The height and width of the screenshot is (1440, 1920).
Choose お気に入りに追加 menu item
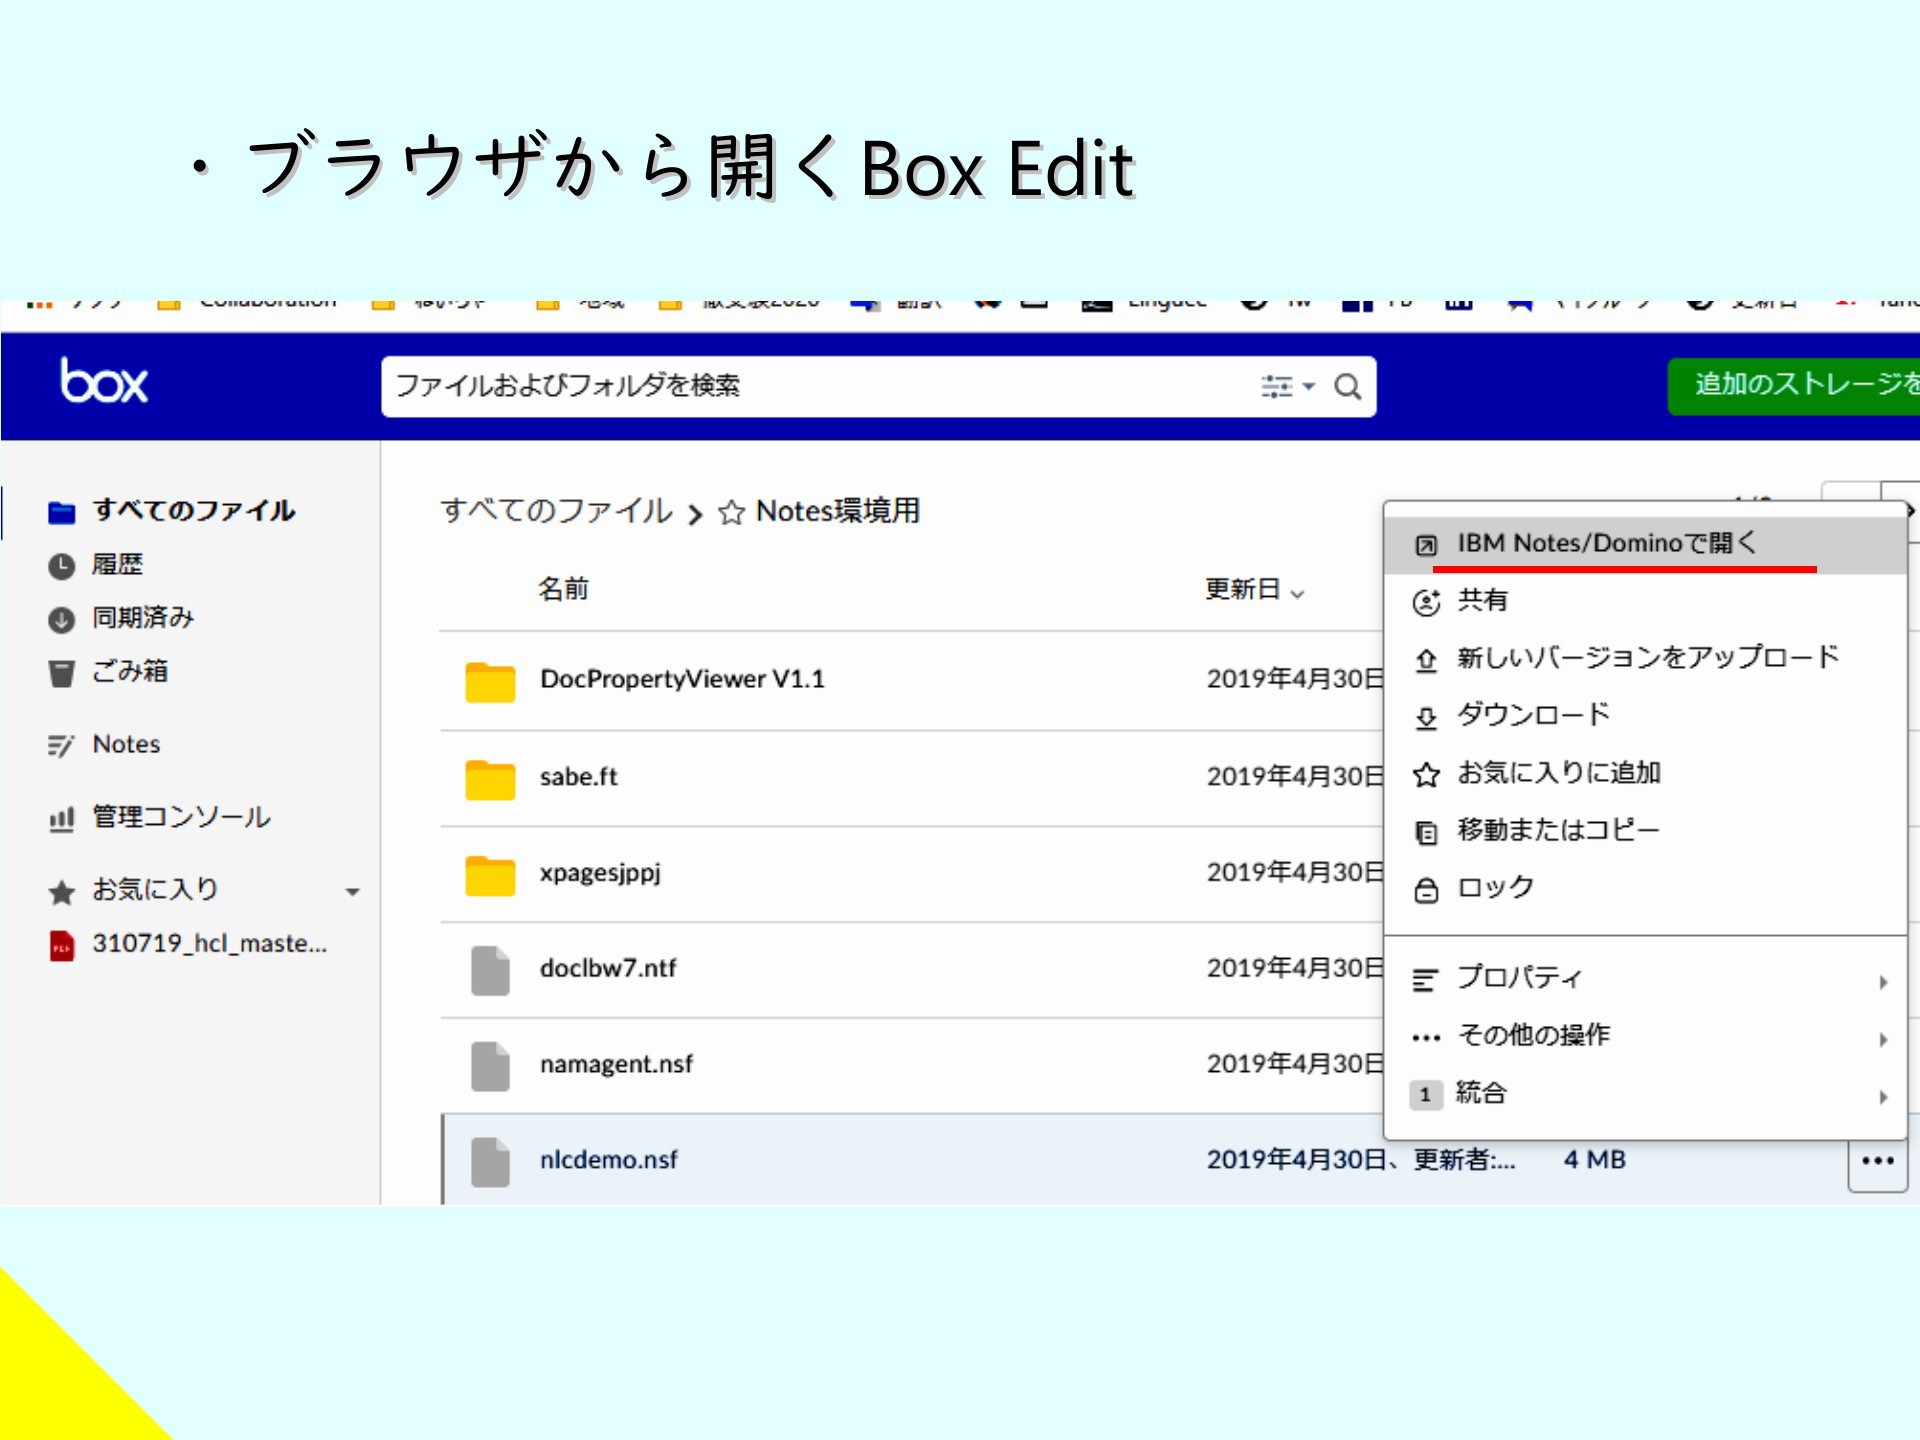[1645, 773]
